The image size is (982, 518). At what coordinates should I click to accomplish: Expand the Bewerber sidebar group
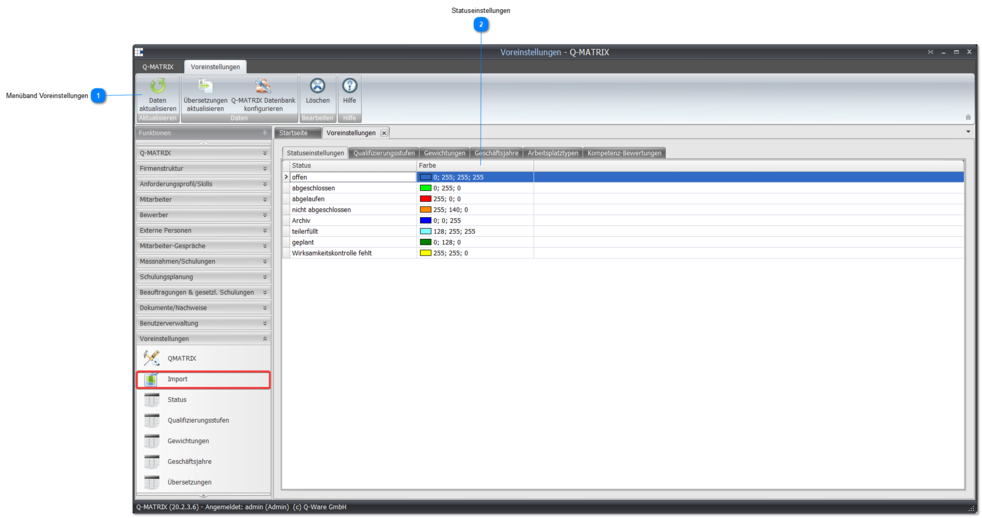pos(204,215)
